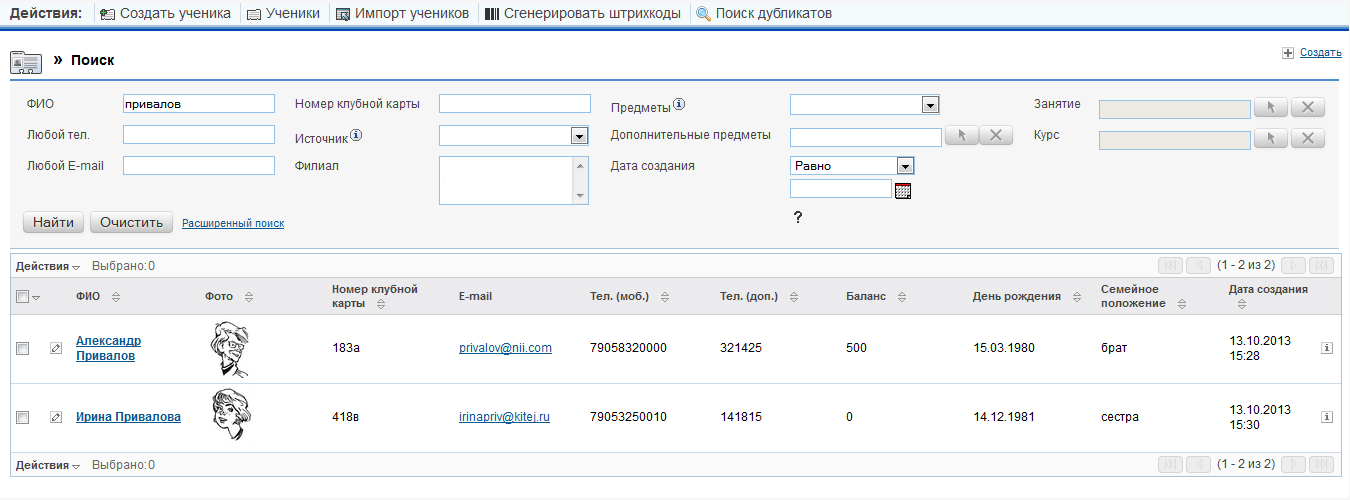The height and width of the screenshot is (500, 1350).
Task: Click edit pencil icon for Александр Привалов
Action: click(56, 348)
